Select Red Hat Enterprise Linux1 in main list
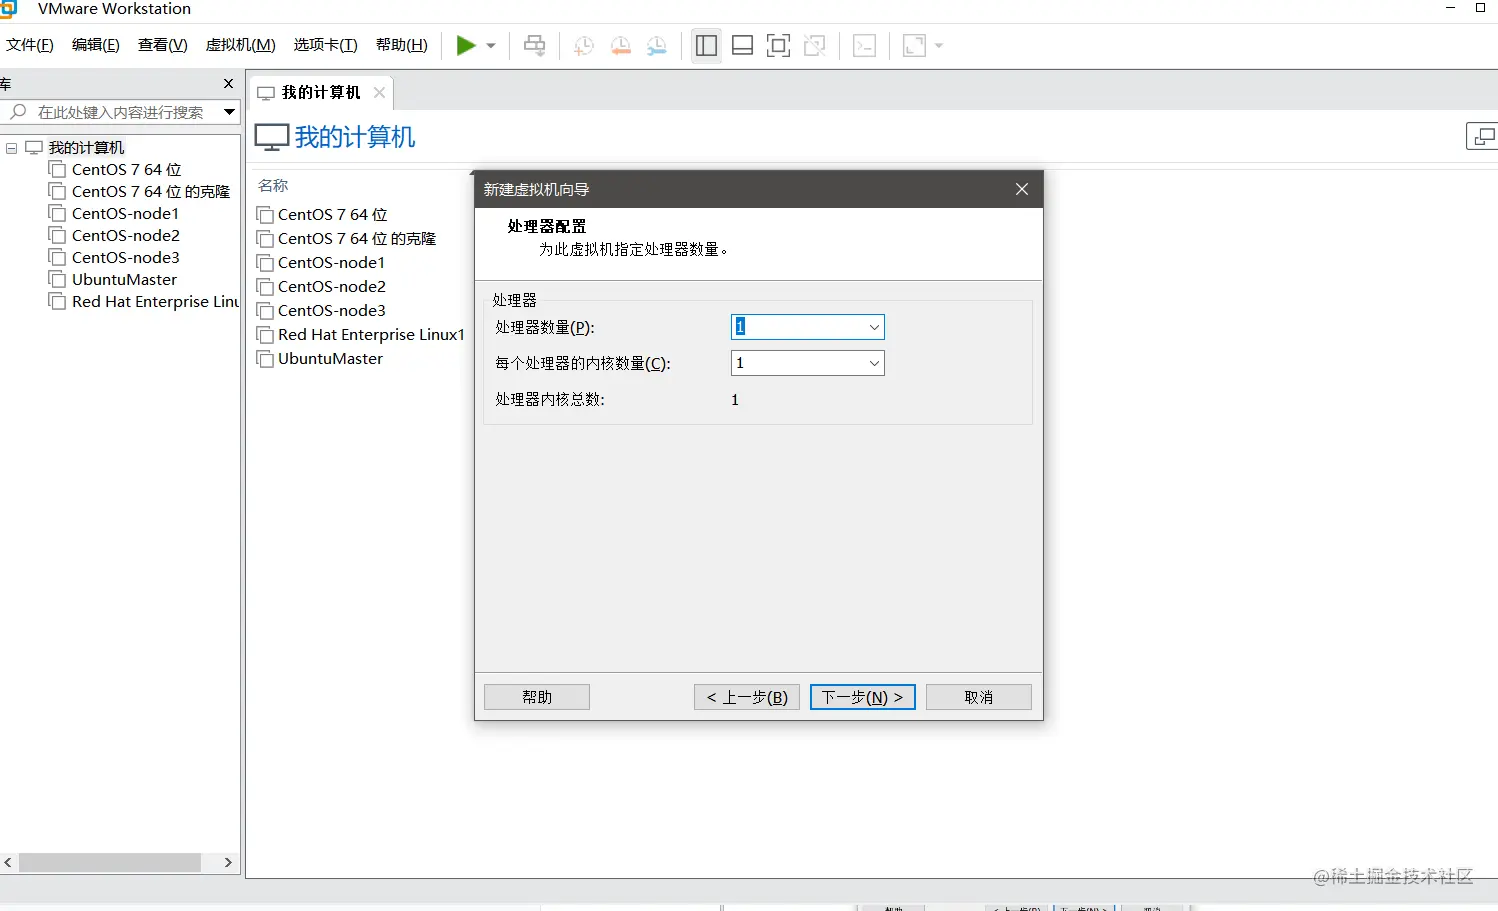The width and height of the screenshot is (1498, 911). pos(371,335)
